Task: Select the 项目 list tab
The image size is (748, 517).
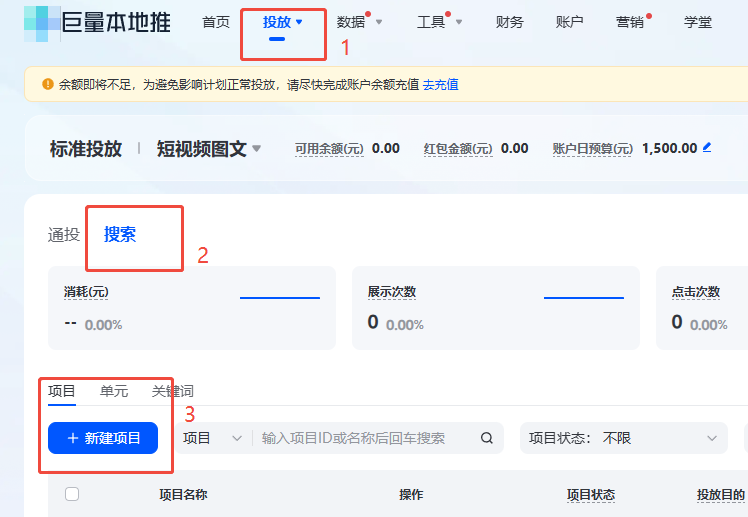Action: [x=62, y=391]
